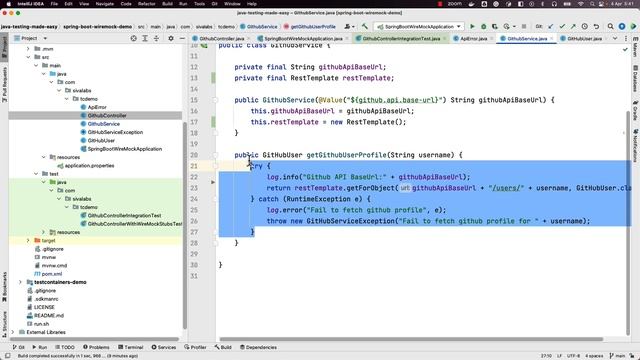Run SpringBootWireMockApplication with the green play icon
This screenshot has height=360, width=640.
click(472, 27)
